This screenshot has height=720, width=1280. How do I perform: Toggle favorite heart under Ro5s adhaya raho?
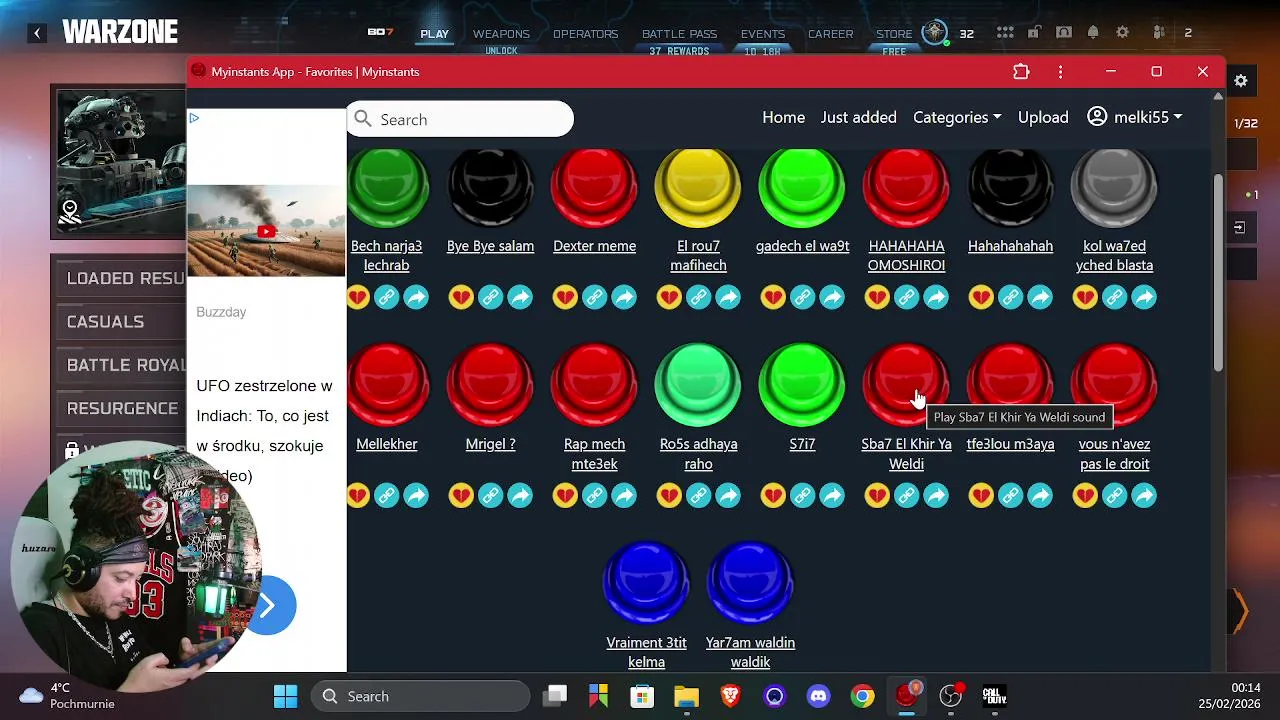(669, 495)
